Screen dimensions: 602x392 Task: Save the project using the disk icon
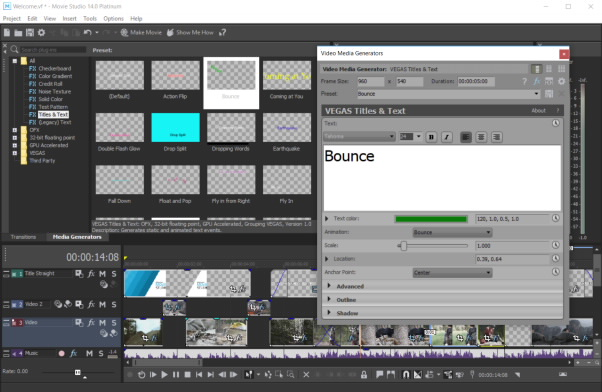click(x=30, y=33)
